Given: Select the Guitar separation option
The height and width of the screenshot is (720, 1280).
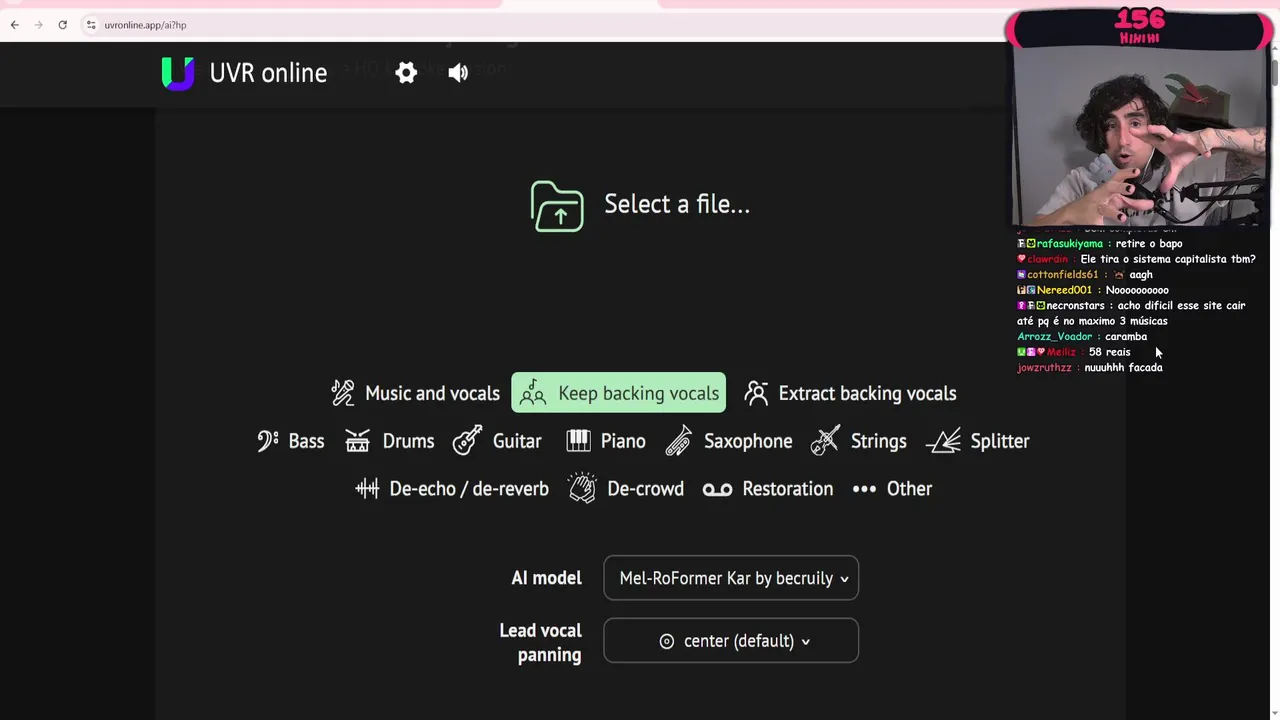Looking at the screenshot, I should (497, 441).
